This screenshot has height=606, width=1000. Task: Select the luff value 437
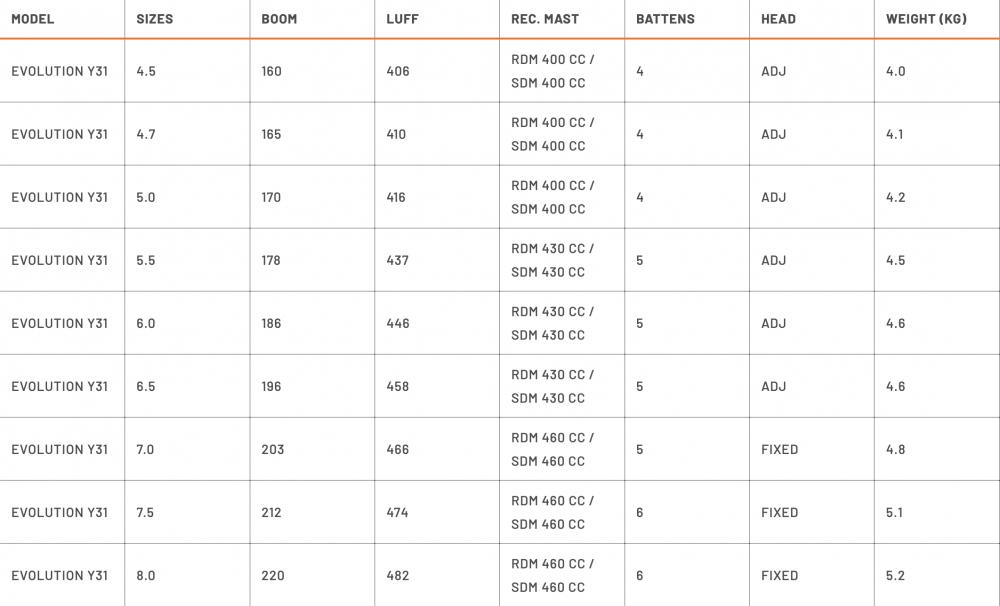tap(398, 260)
